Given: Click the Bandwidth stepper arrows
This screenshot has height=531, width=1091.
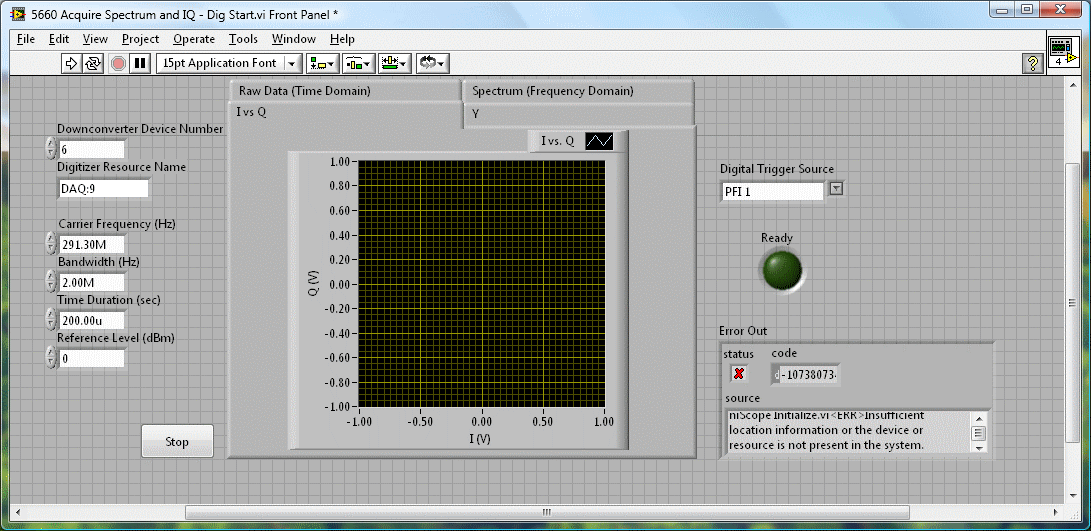Looking at the screenshot, I should pos(50,281).
